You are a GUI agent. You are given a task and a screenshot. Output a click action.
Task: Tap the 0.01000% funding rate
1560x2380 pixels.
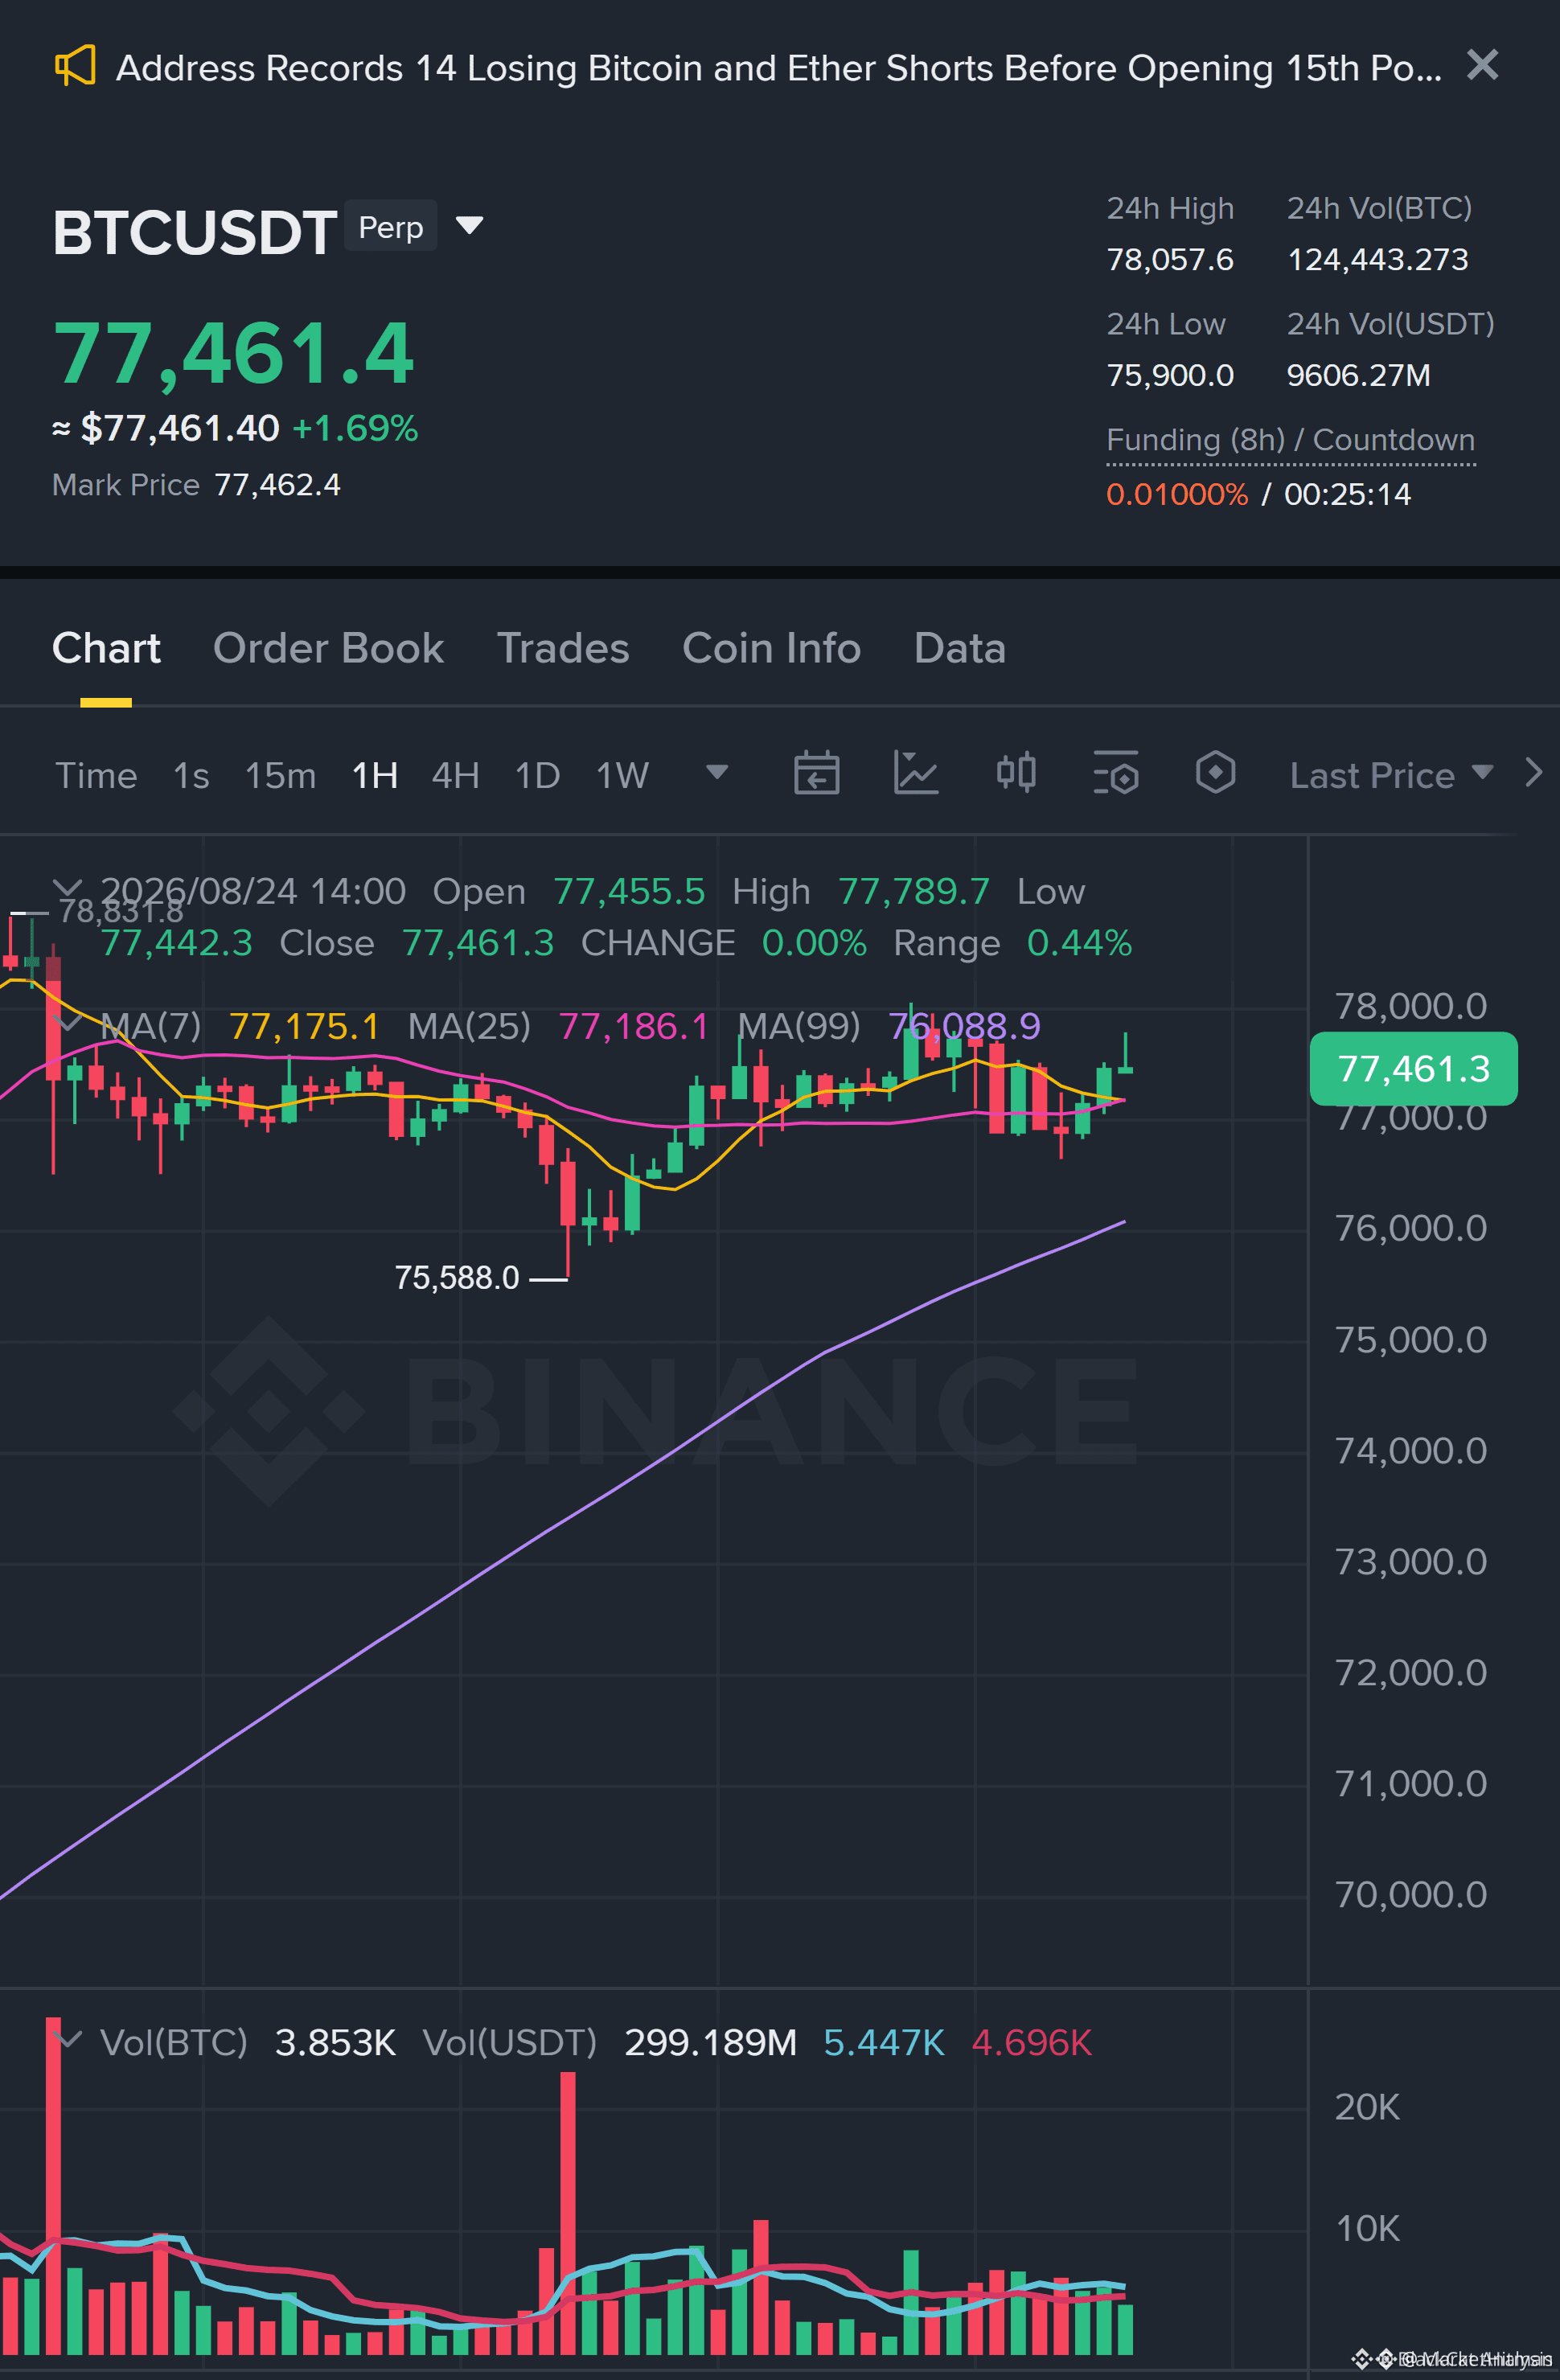(x=1176, y=494)
